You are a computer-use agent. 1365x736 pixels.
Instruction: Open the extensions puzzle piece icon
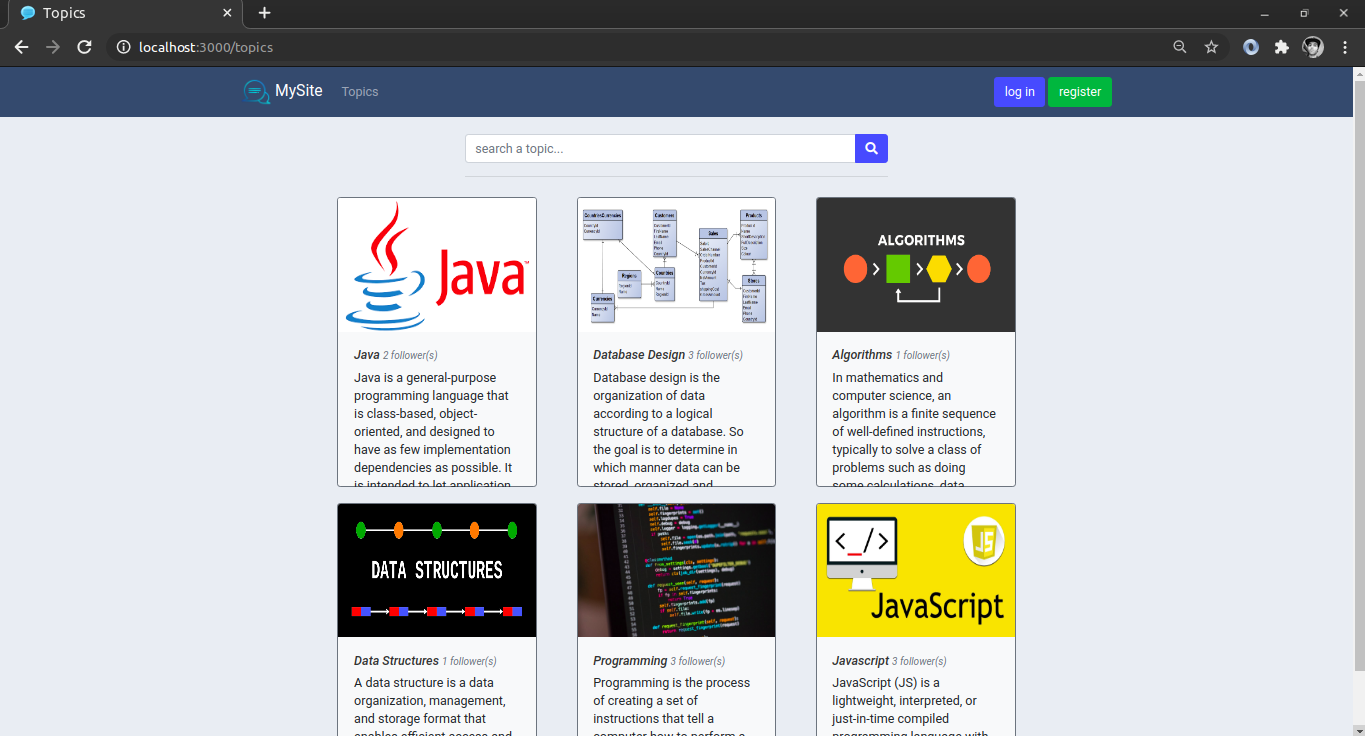coord(1281,47)
